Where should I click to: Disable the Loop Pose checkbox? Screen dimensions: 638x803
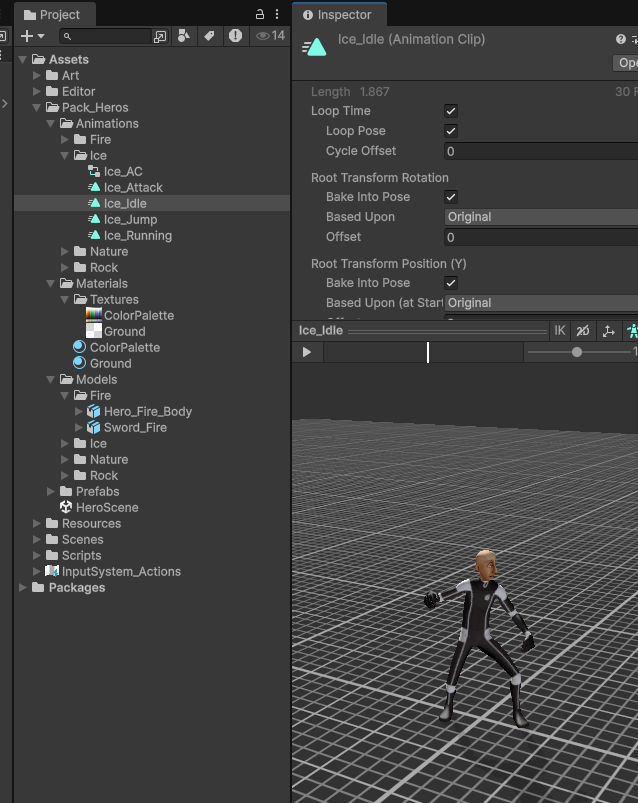[451, 131]
